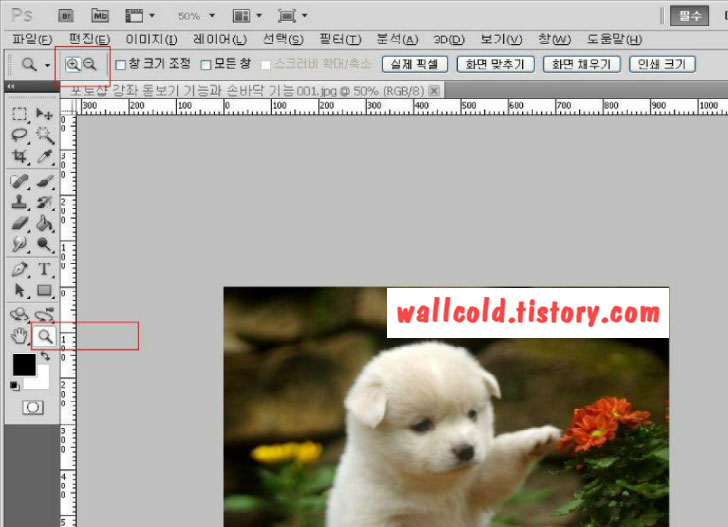Image resolution: width=728 pixels, height=527 pixels.
Task: Select the Horizontal Type tool
Action: pos(45,269)
